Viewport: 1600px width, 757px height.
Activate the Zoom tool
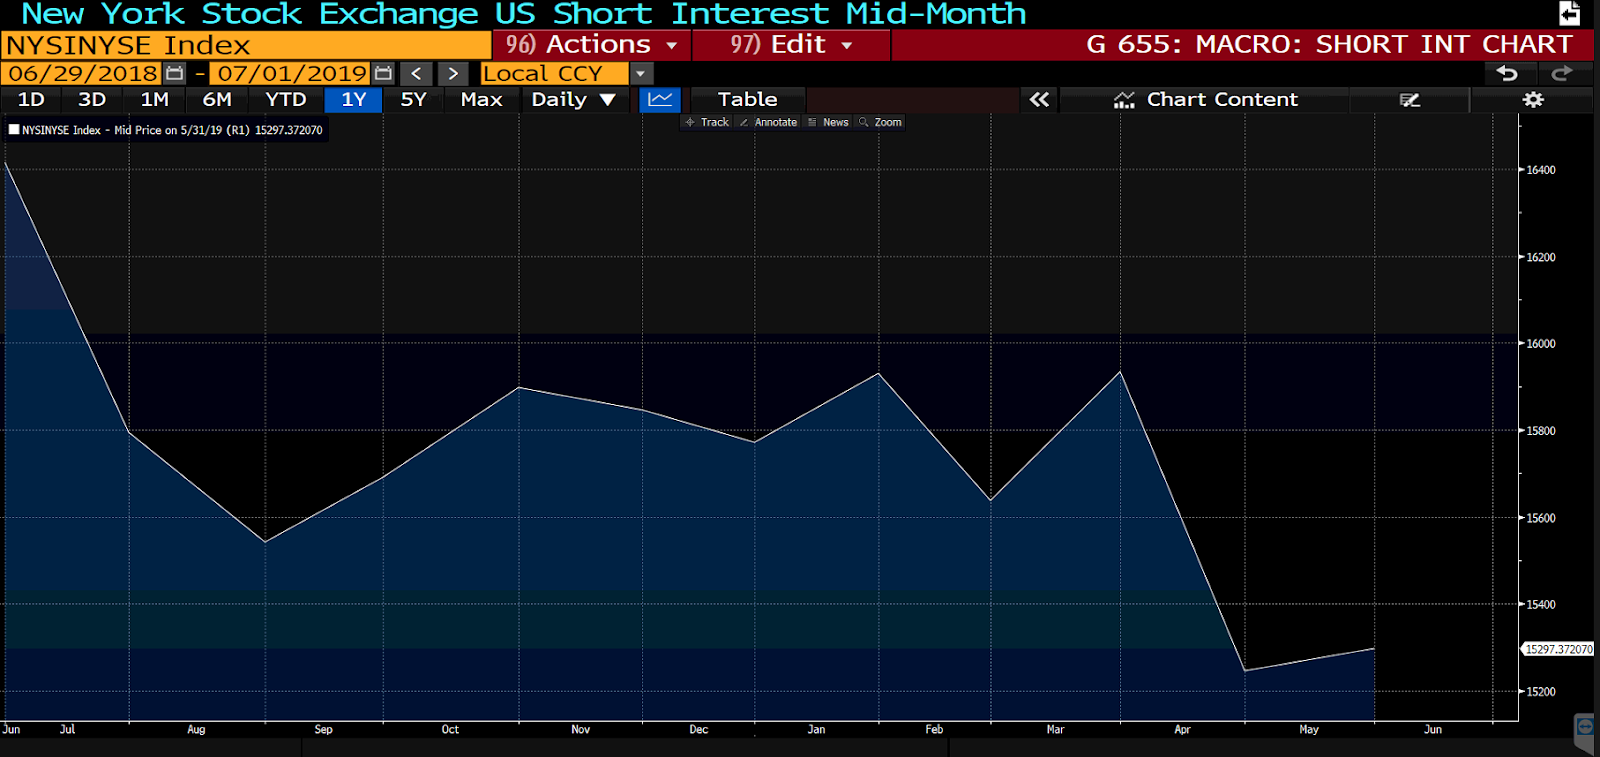tap(880, 122)
